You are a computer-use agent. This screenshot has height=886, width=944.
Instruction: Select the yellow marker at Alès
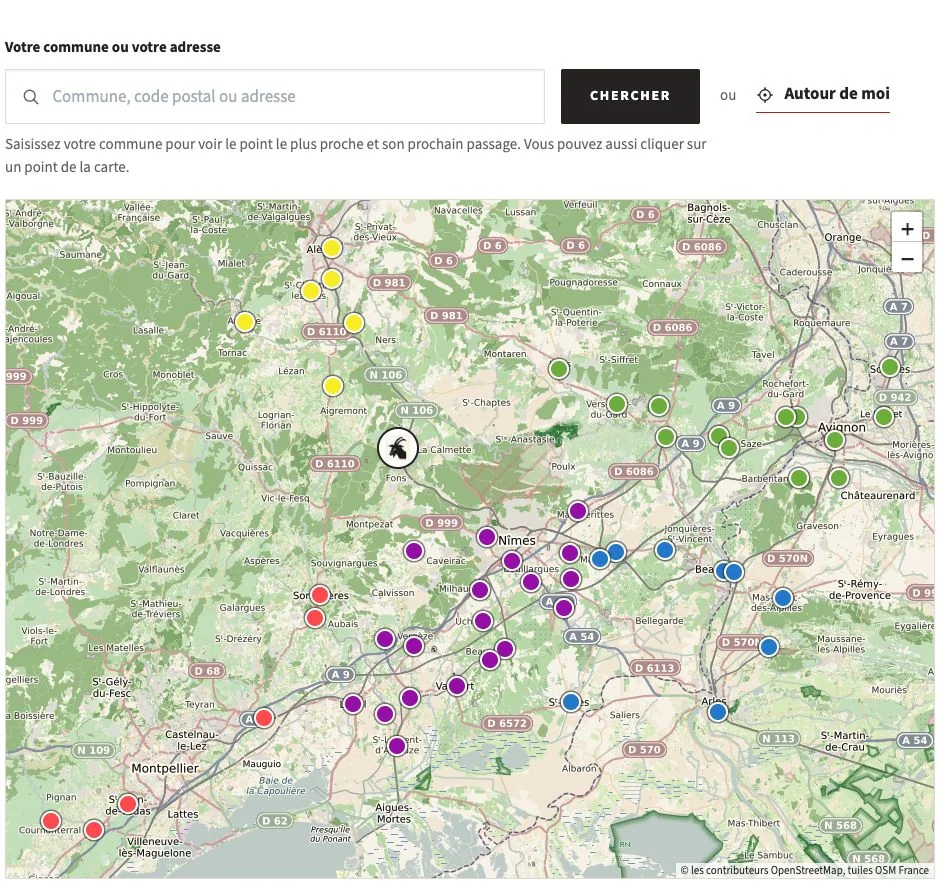click(x=332, y=248)
